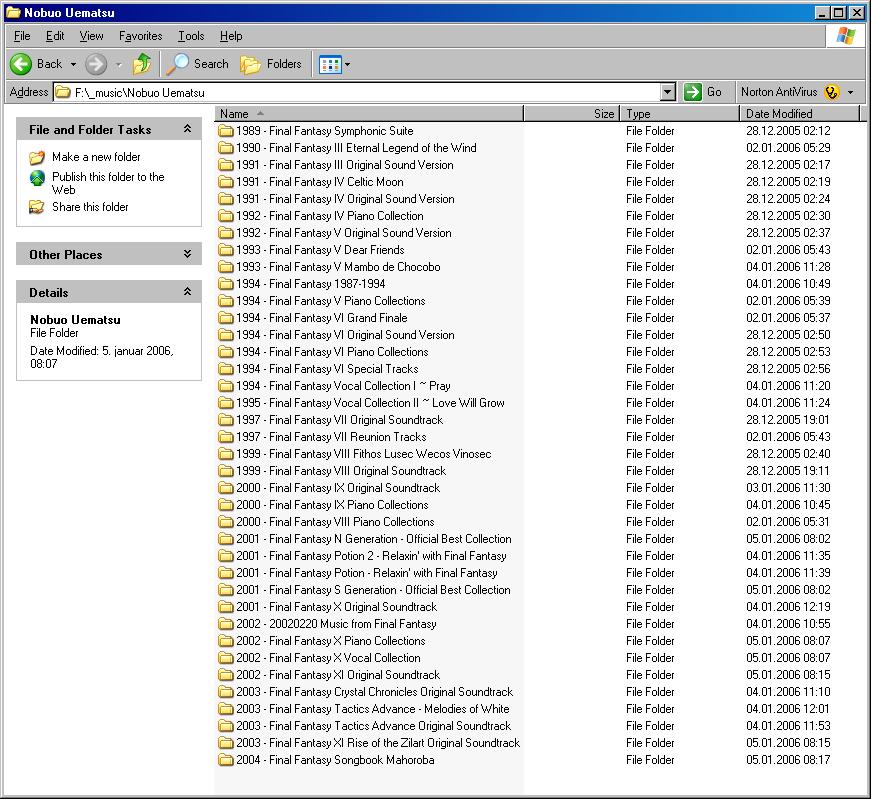Open the Views dropdown arrow
Screen dimensions: 871x799
[x=348, y=64]
